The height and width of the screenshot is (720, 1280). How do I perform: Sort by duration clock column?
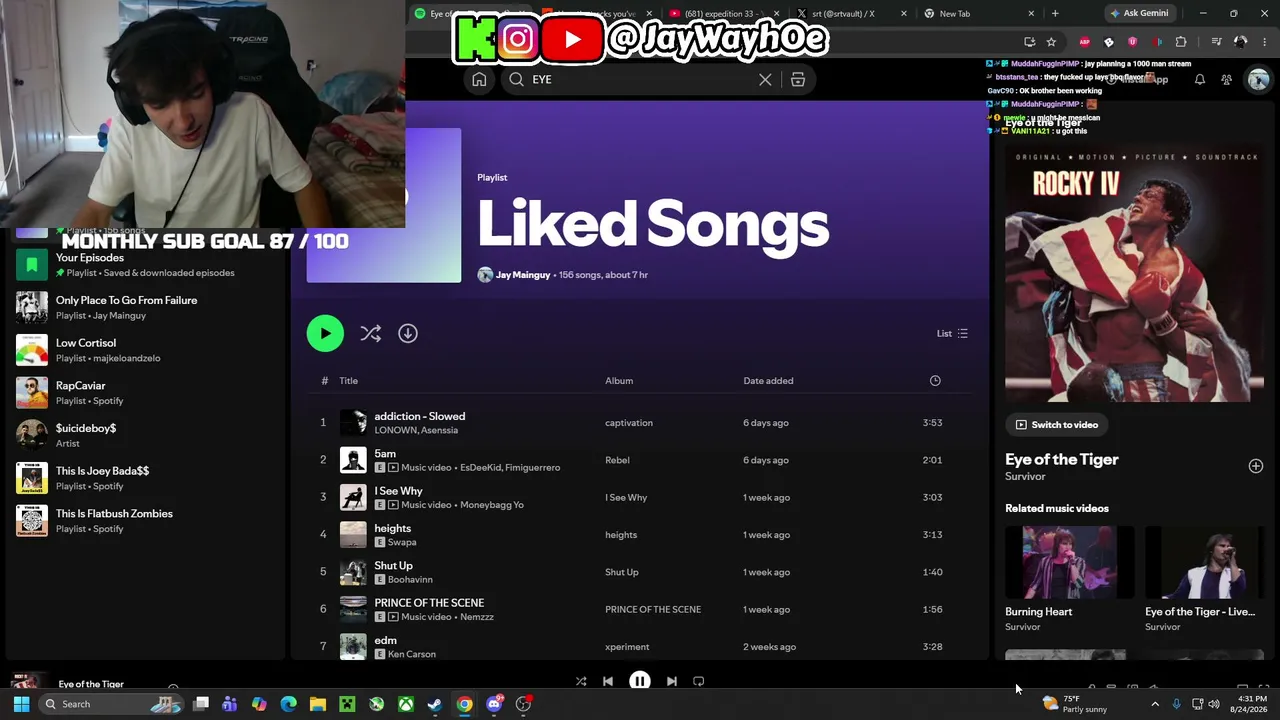(935, 381)
